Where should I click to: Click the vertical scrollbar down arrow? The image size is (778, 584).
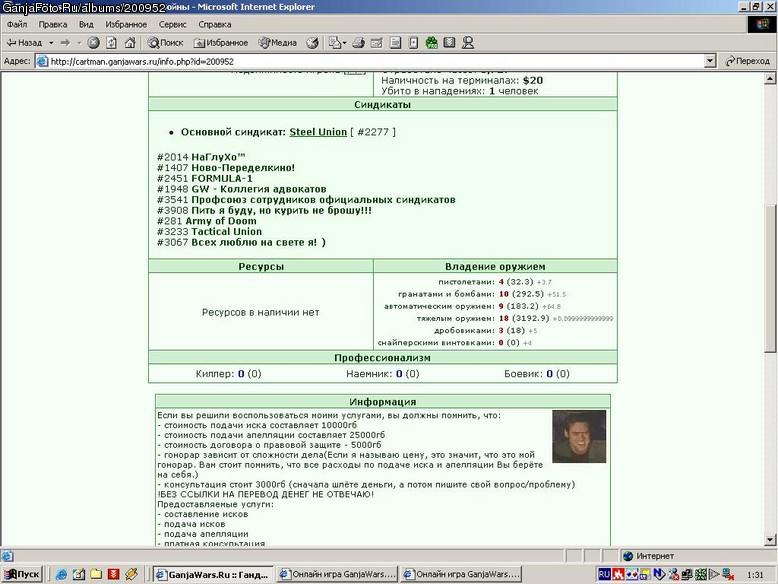click(770, 540)
